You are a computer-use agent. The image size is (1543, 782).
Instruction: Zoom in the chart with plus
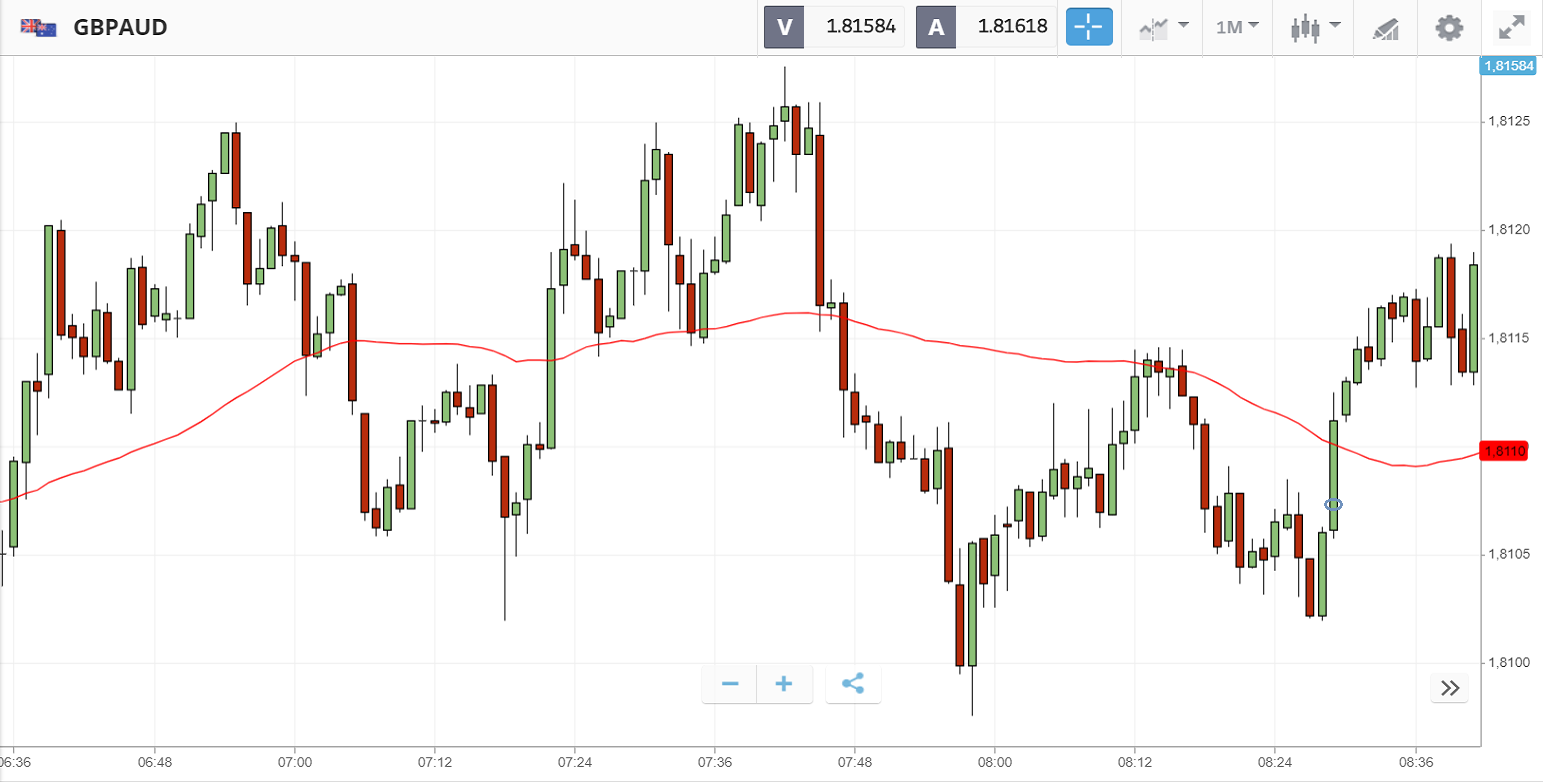784,684
